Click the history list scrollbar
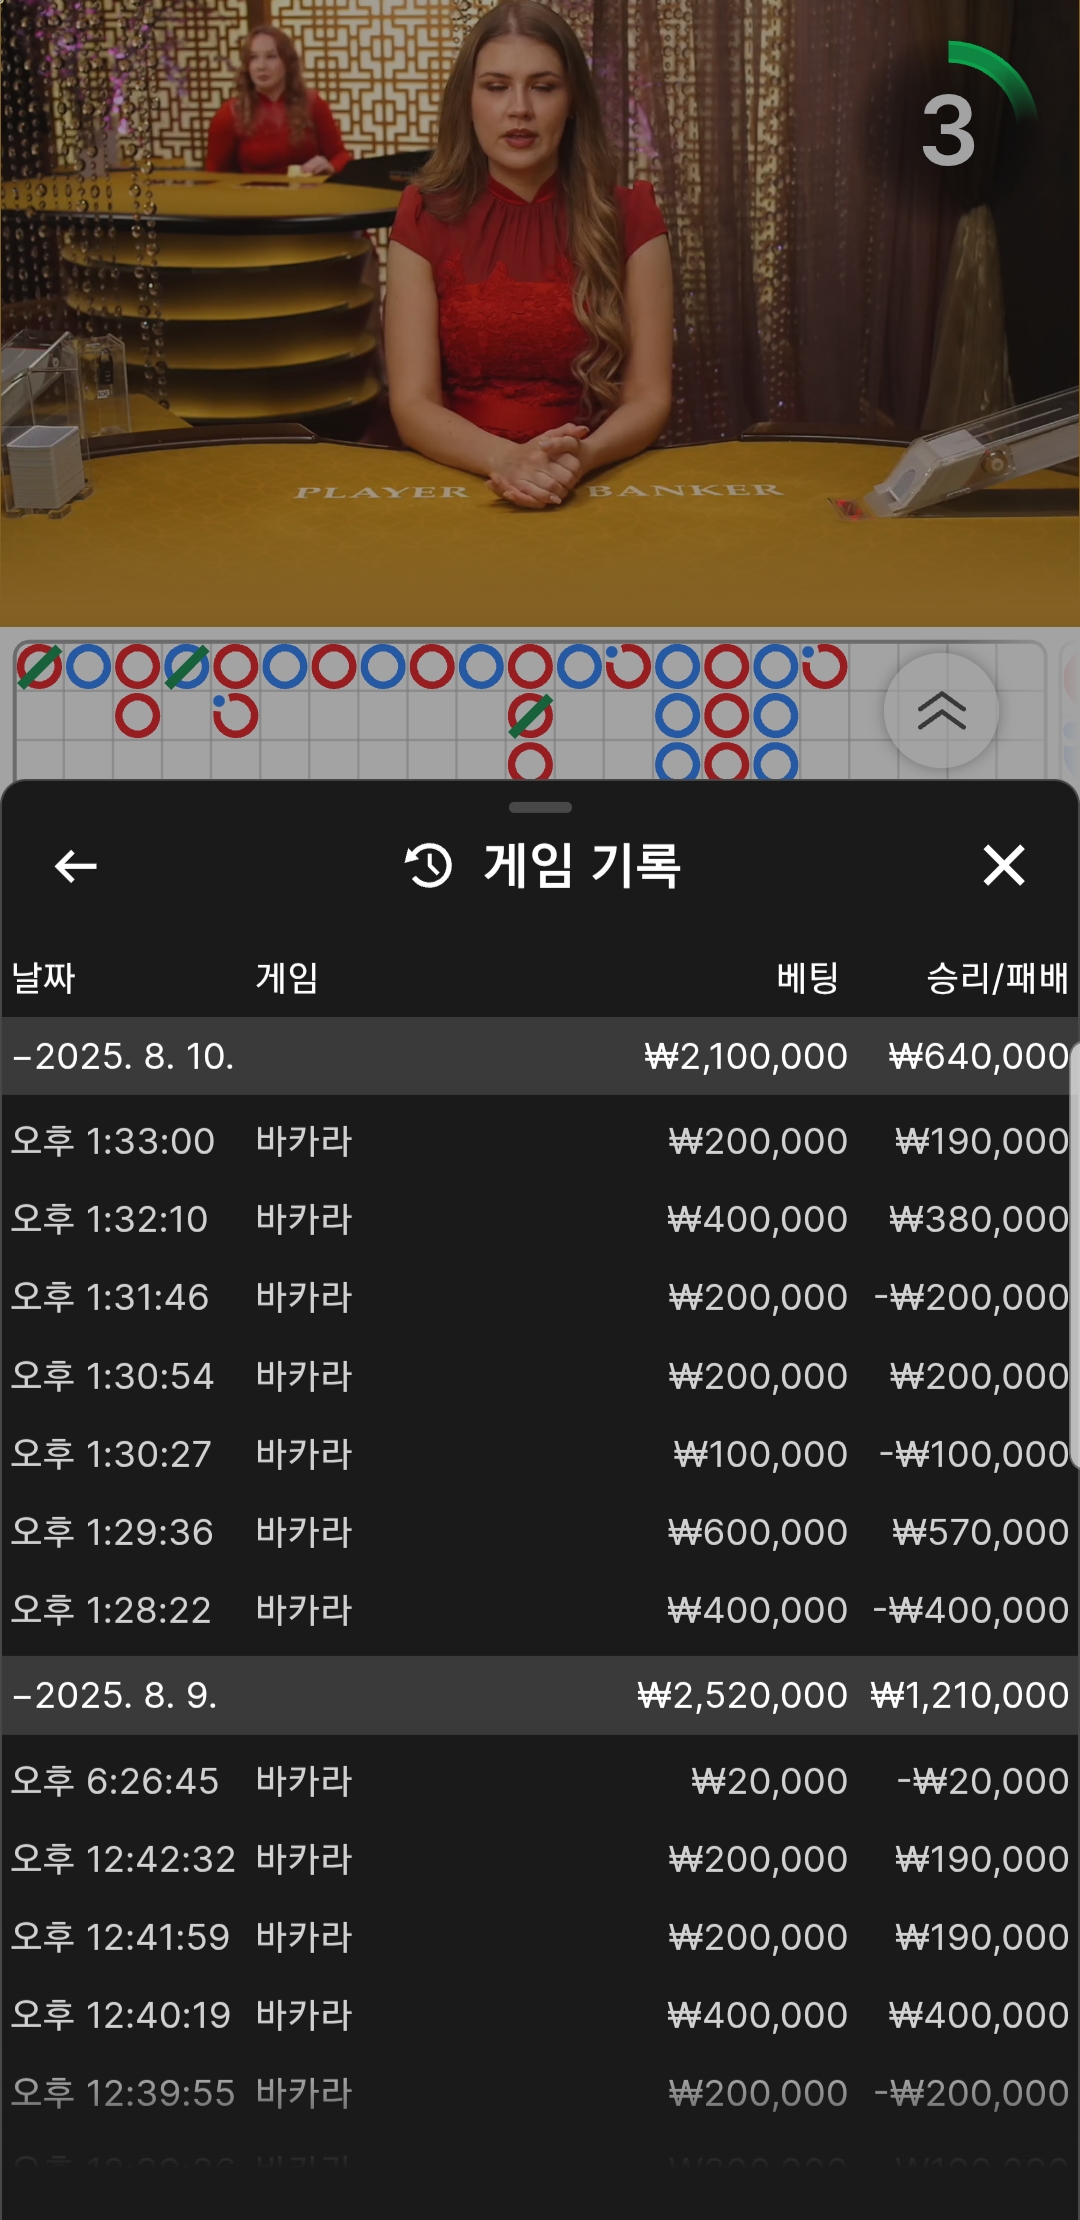The image size is (1080, 2220). (1074, 1255)
